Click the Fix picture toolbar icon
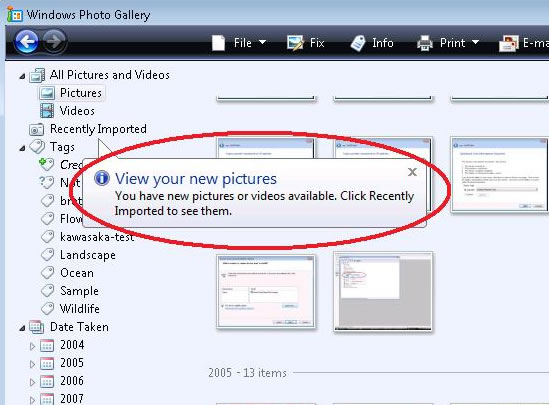The width and height of the screenshot is (549, 405). 295,43
